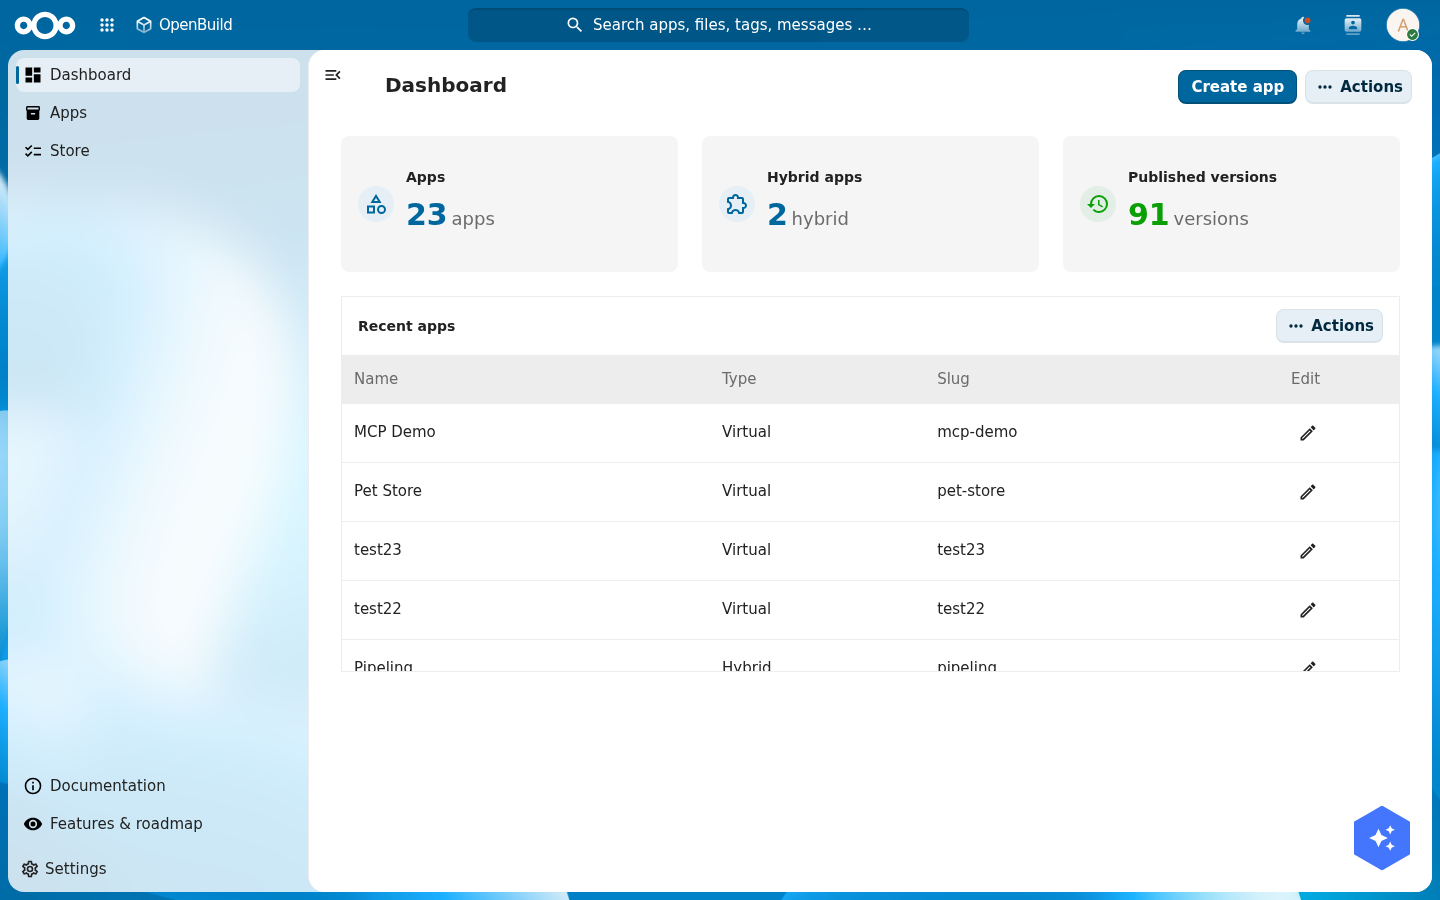Image resolution: width=1440 pixels, height=900 pixels.
Task: Click the Published versions history icon
Action: [x=1098, y=204]
